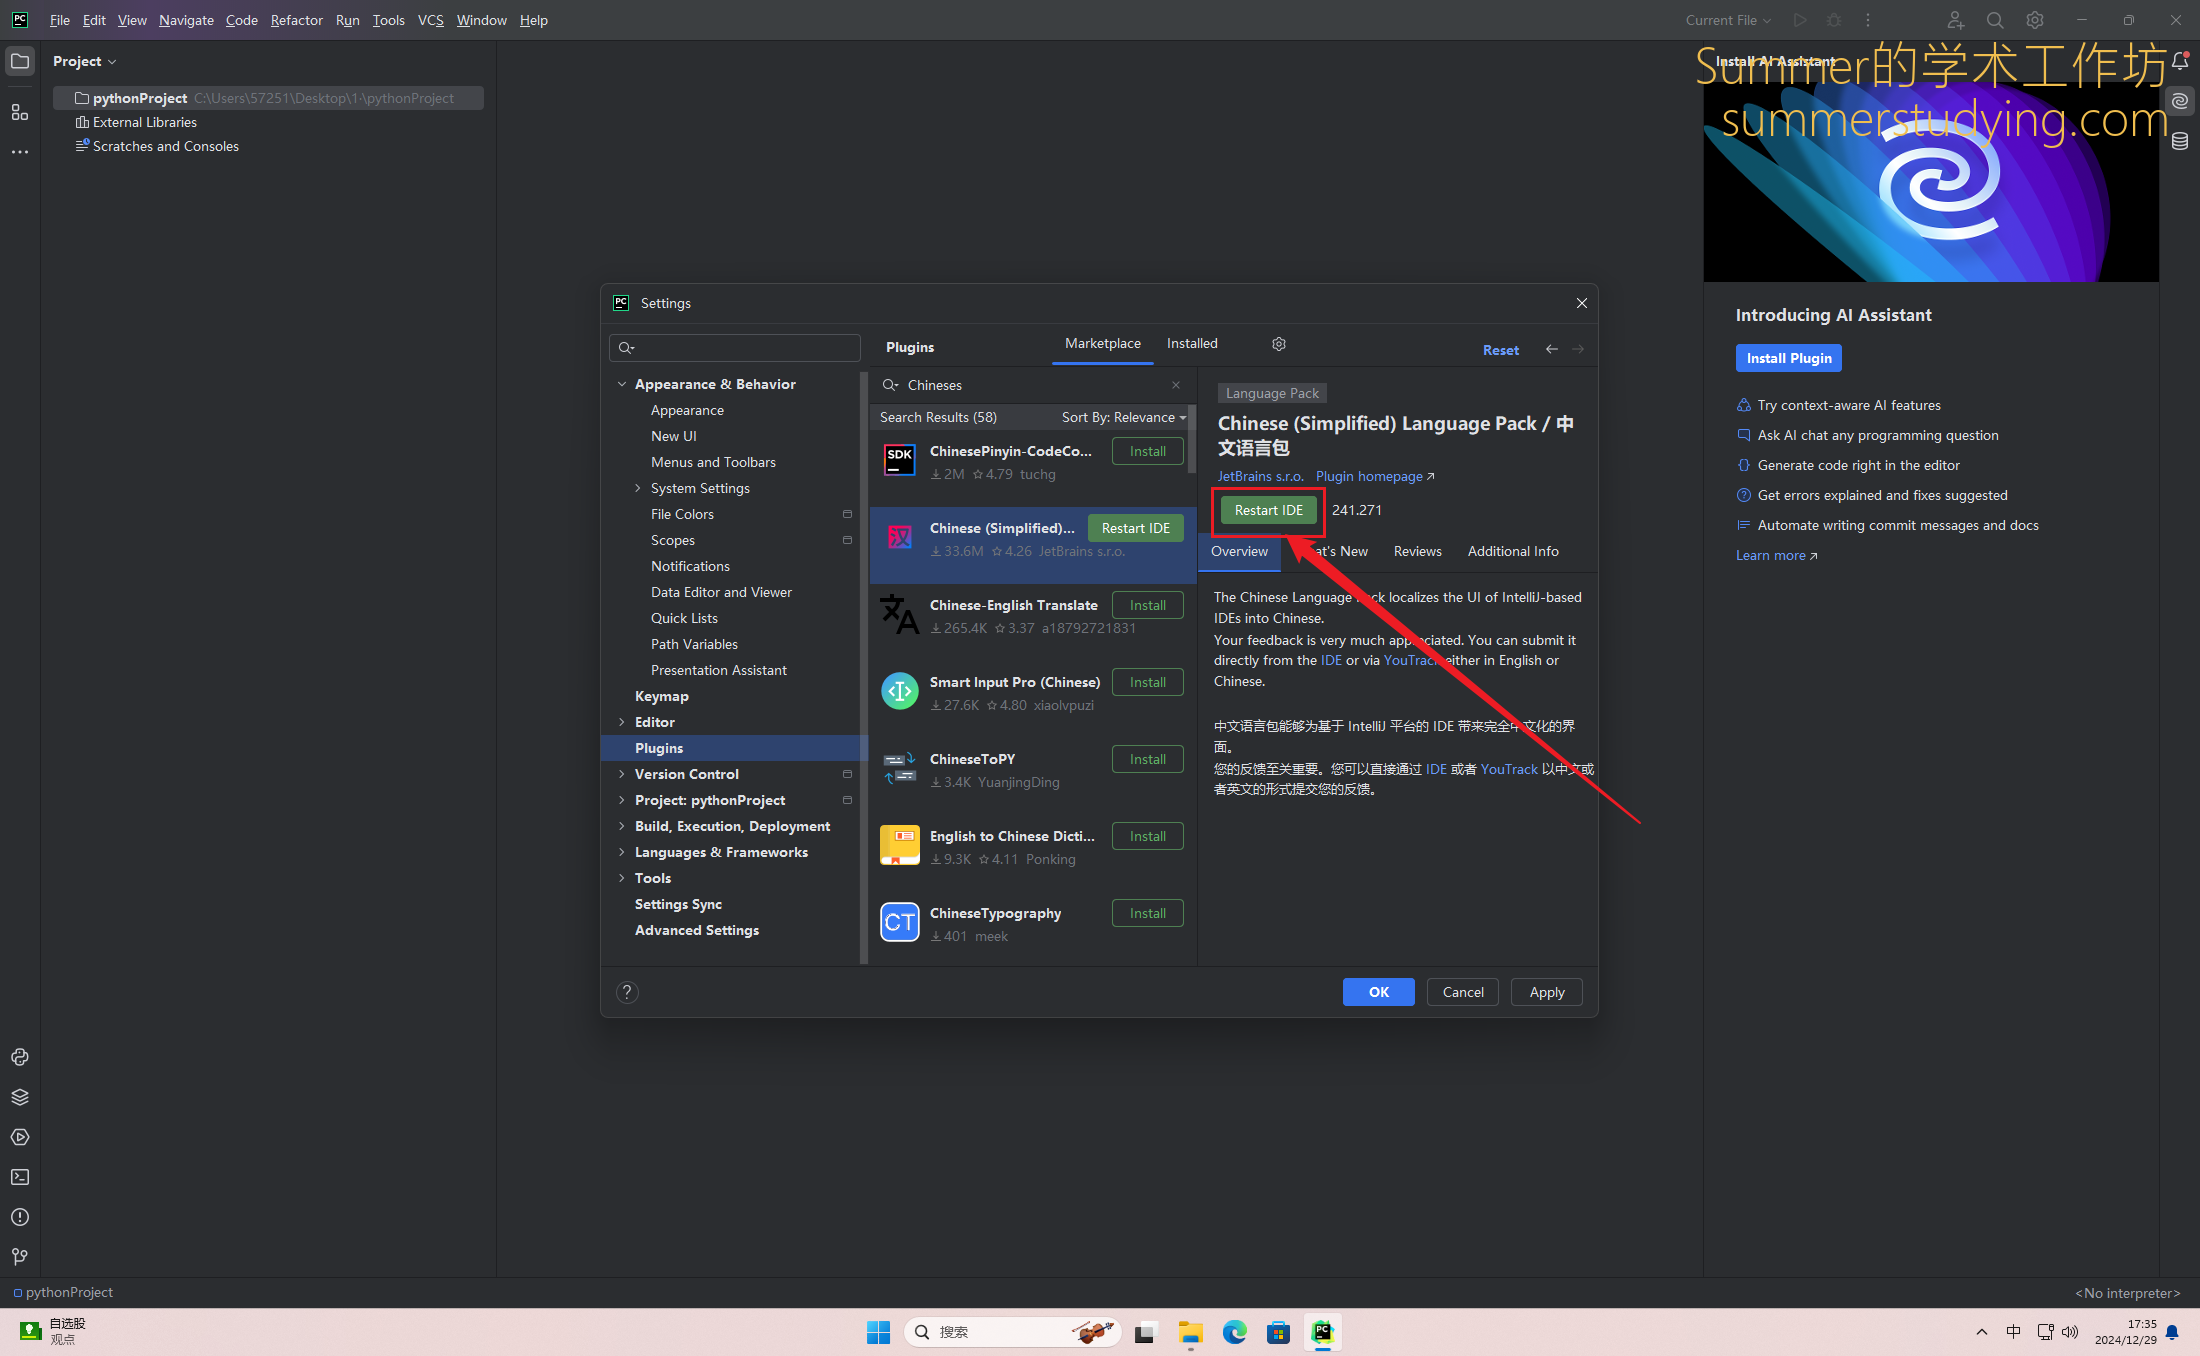Image resolution: width=2200 pixels, height=1356 pixels.
Task: Open the Reviews tab of plugin
Action: [1417, 551]
